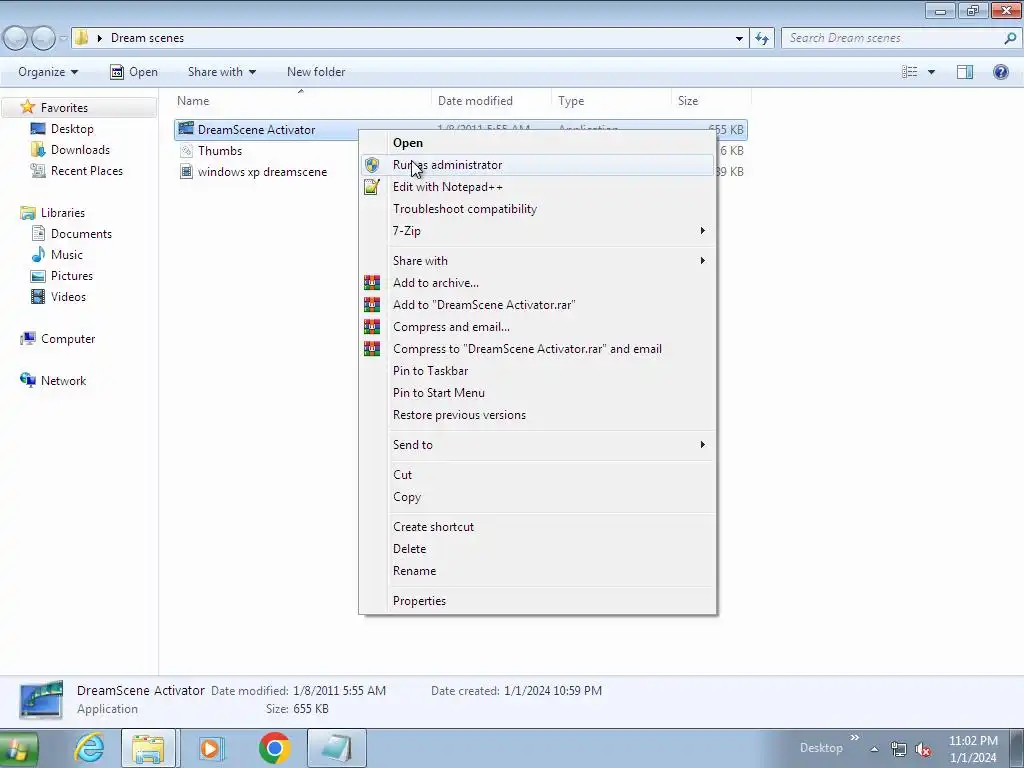Choose Delete from context menu
Viewport: 1024px width, 768px height.
(409, 549)
